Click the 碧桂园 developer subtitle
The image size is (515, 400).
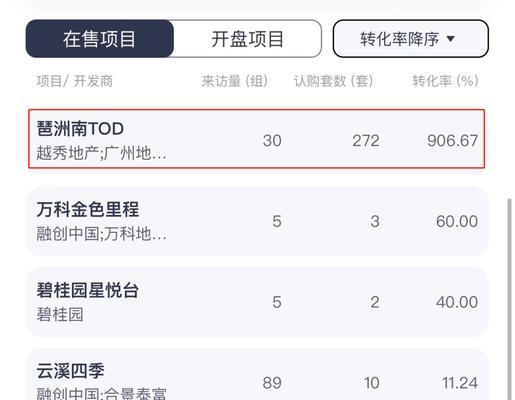[60, 314]
